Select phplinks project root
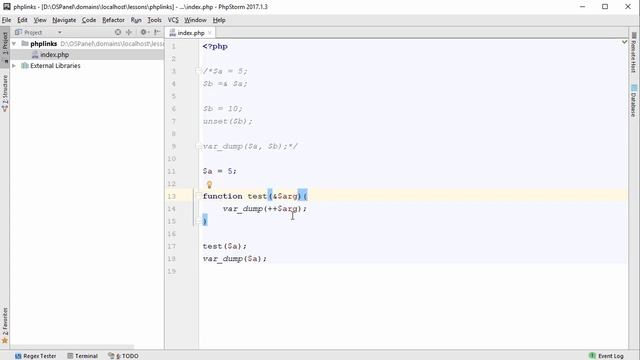640x360 pixels. click(43, 44)
